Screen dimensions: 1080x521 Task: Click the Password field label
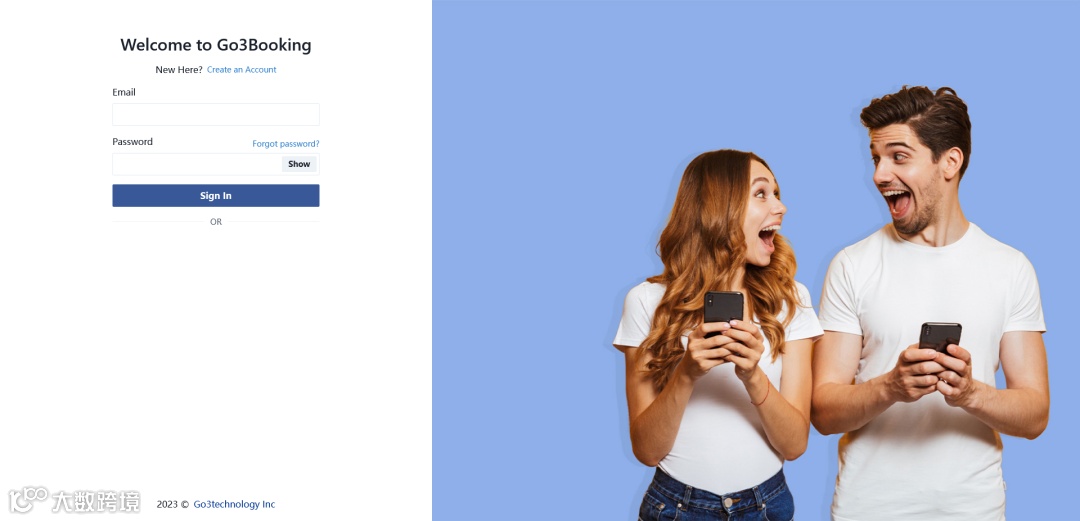pyautogui.click(x=132, y=142)
